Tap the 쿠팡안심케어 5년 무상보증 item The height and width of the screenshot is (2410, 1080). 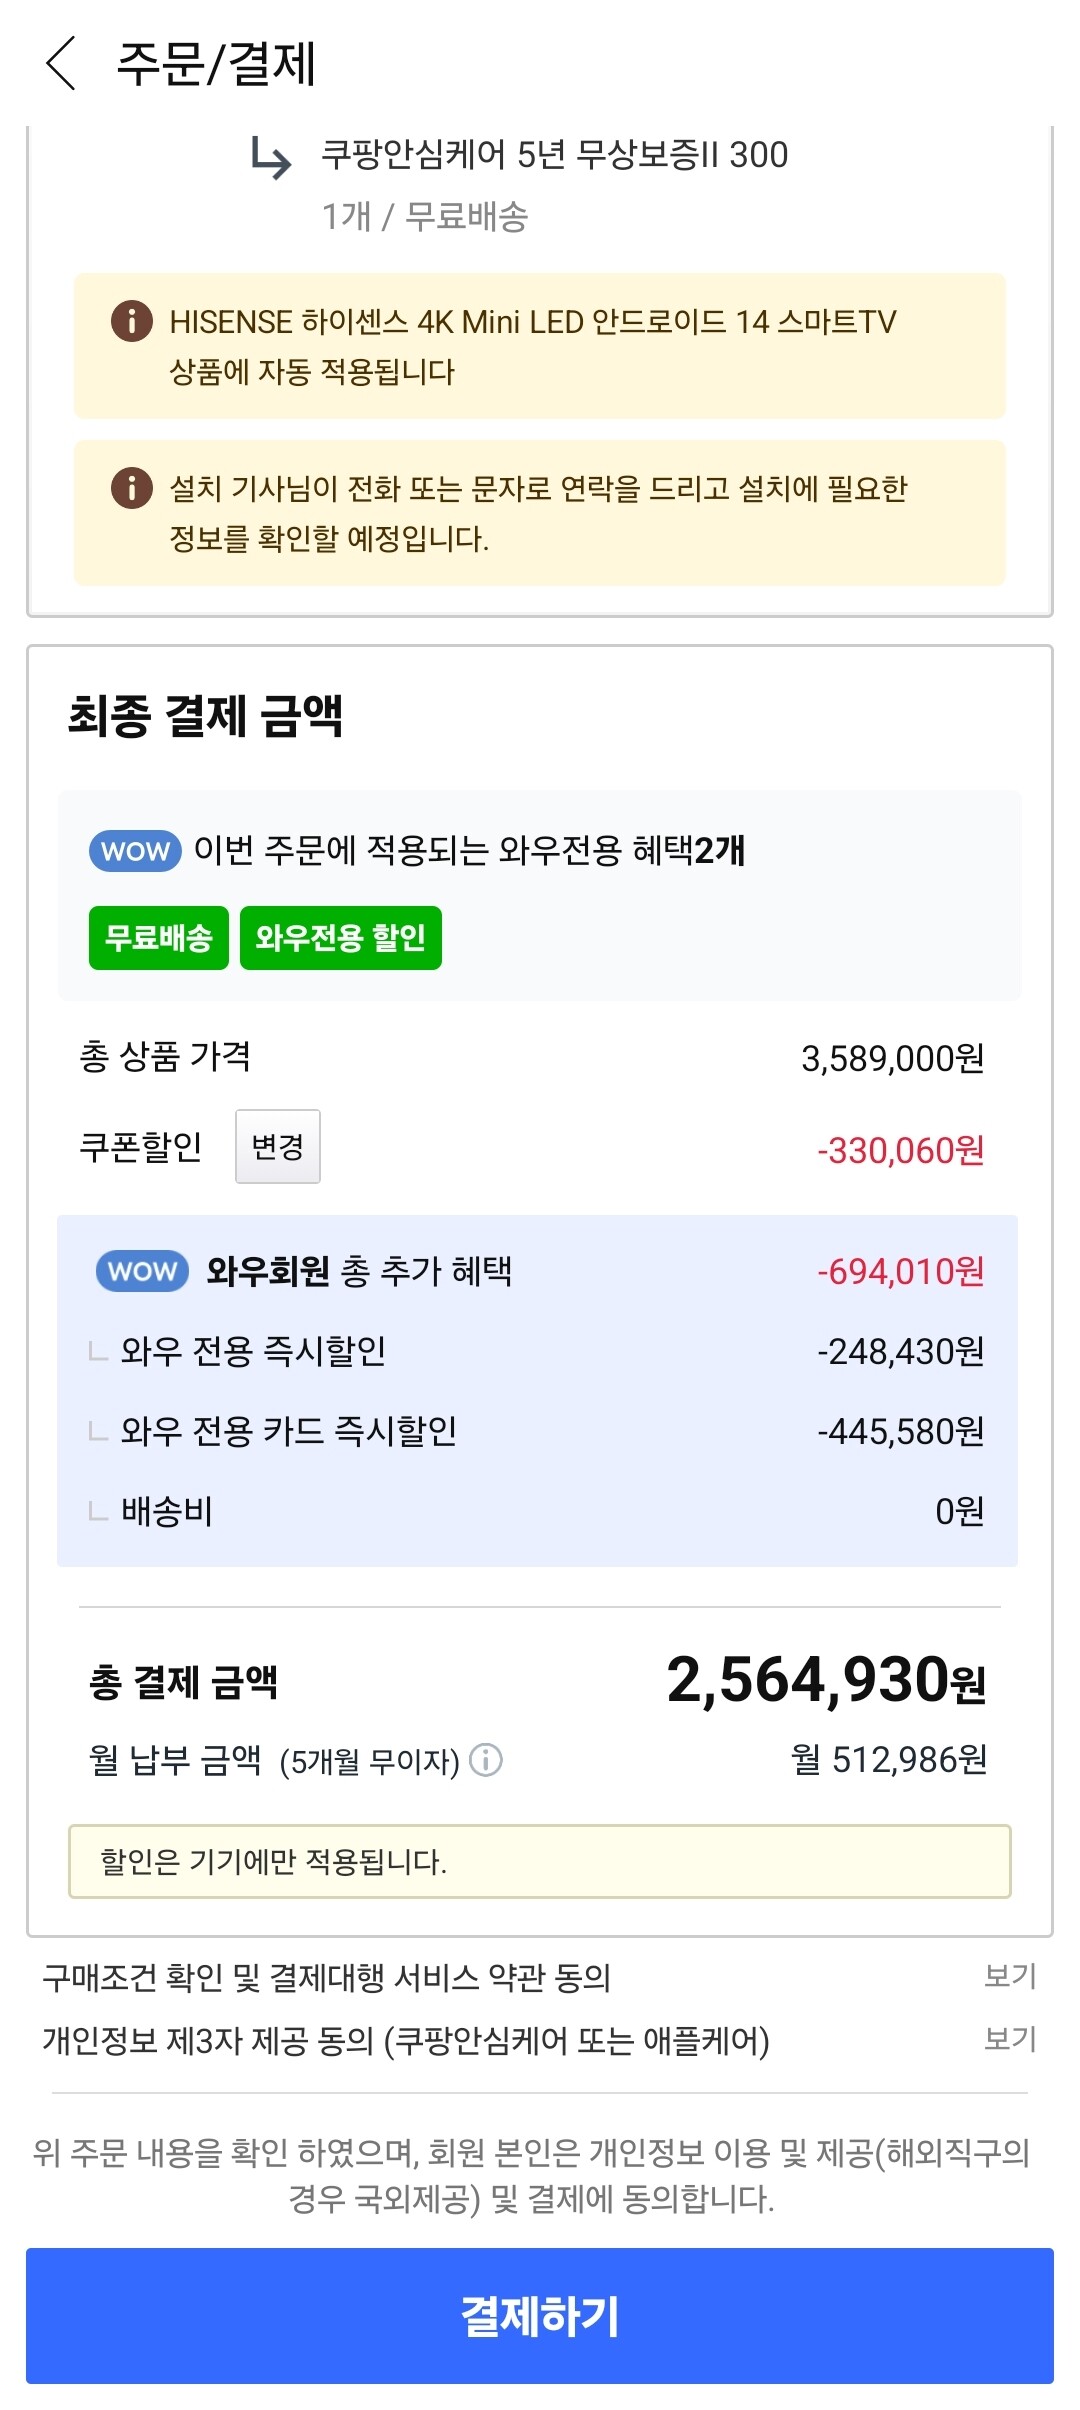tap(554, 155)
